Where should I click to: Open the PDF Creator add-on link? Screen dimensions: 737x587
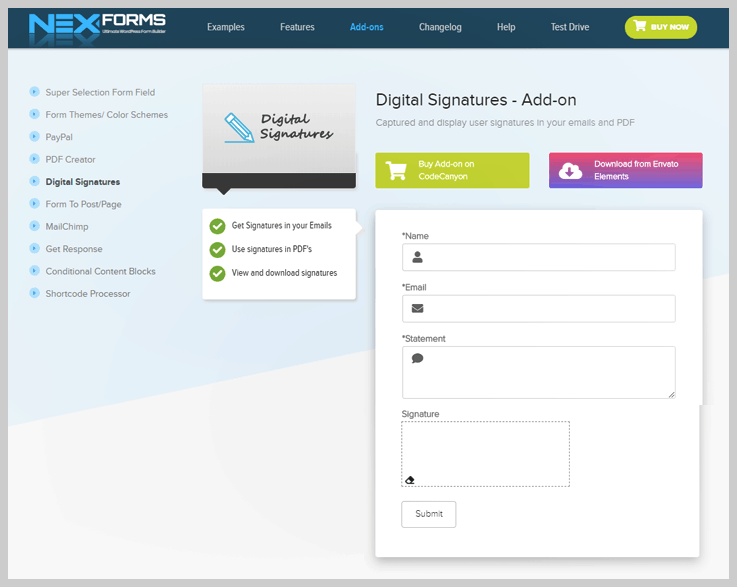[70, 159]
